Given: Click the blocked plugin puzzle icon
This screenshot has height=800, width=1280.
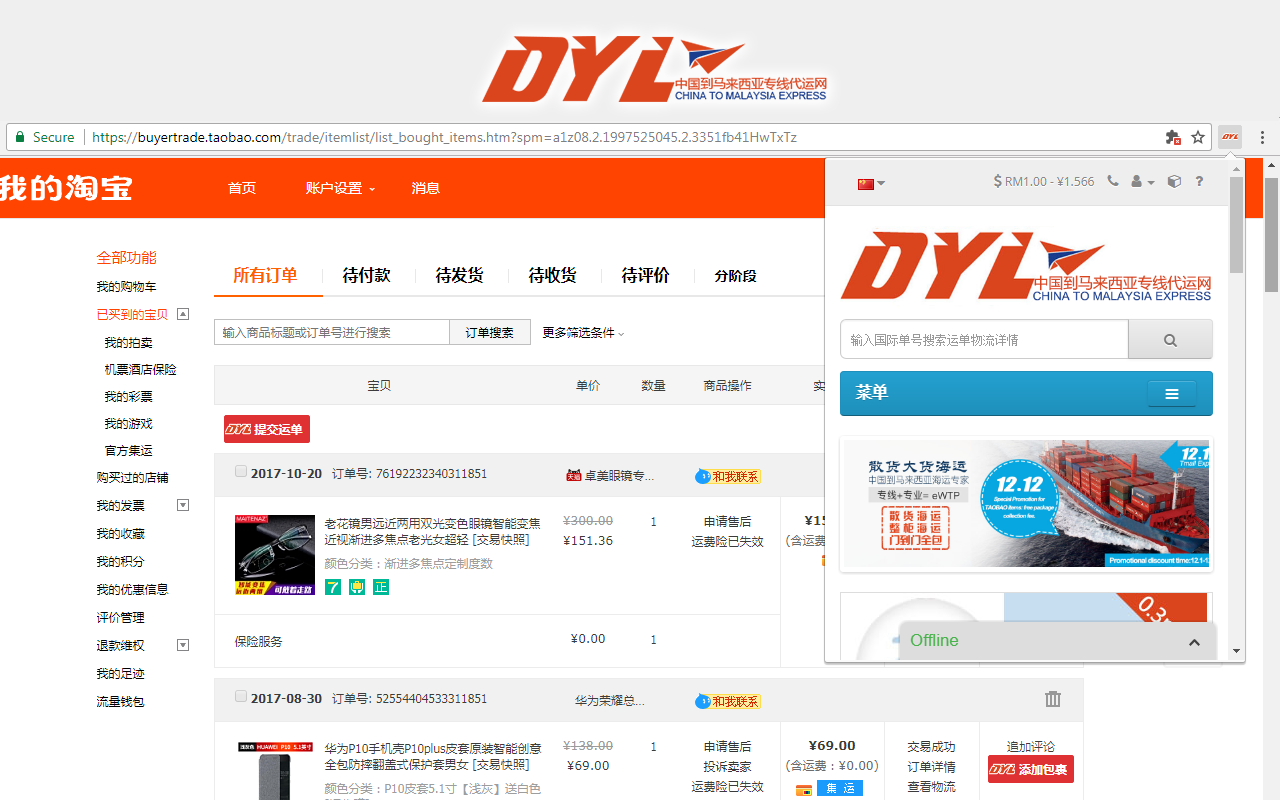Looking at the screenshot, I should point(1173,137).
